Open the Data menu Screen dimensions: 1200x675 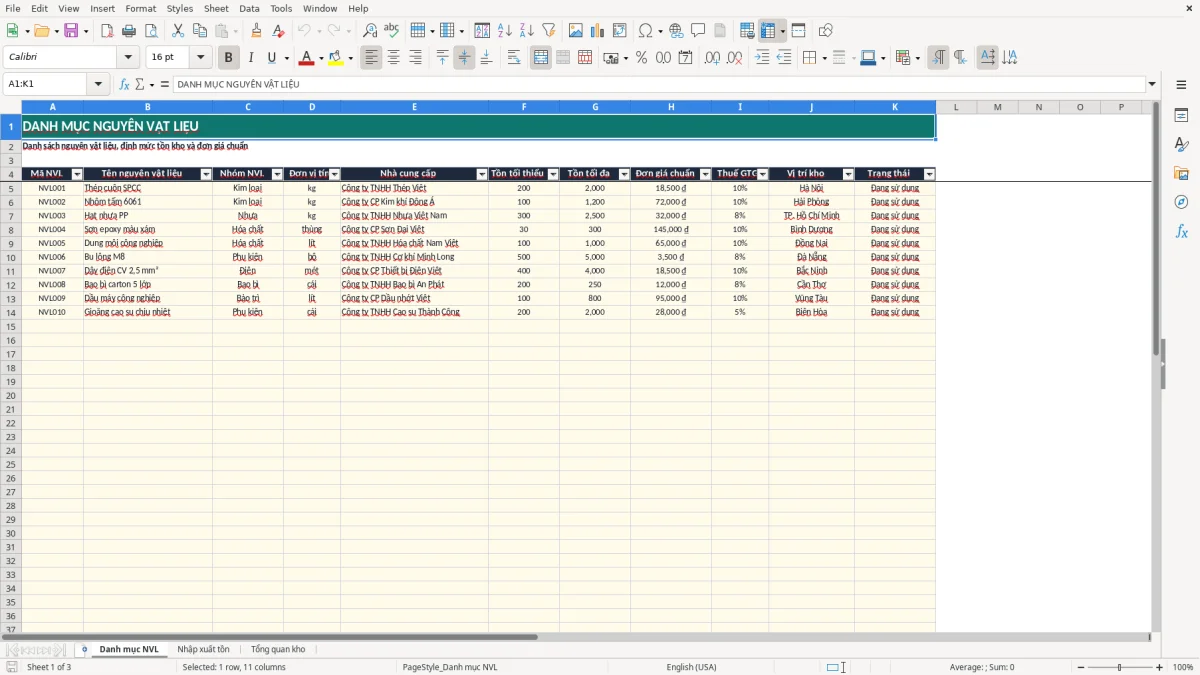pos(249,8)
